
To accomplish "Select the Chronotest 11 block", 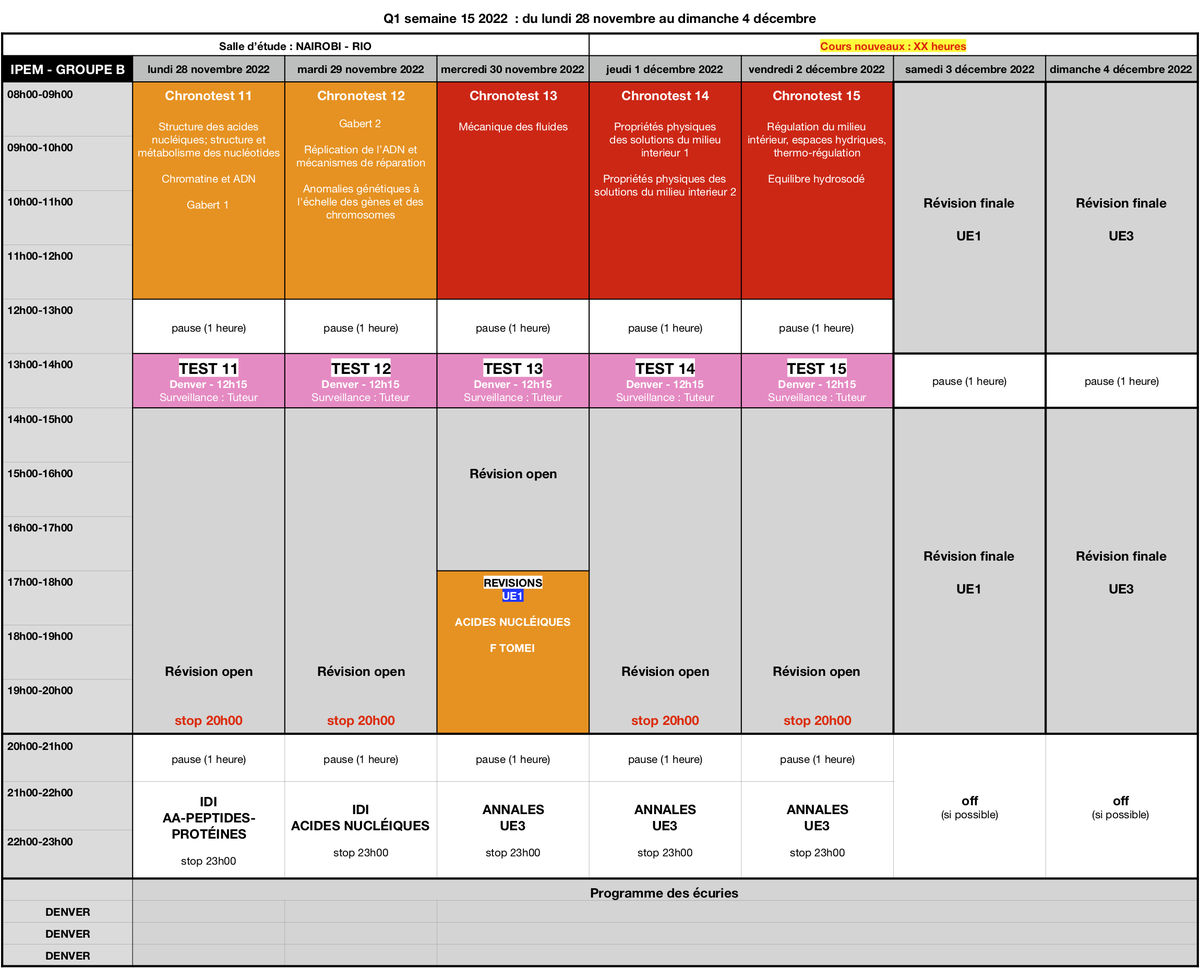I will coord(209,190).
